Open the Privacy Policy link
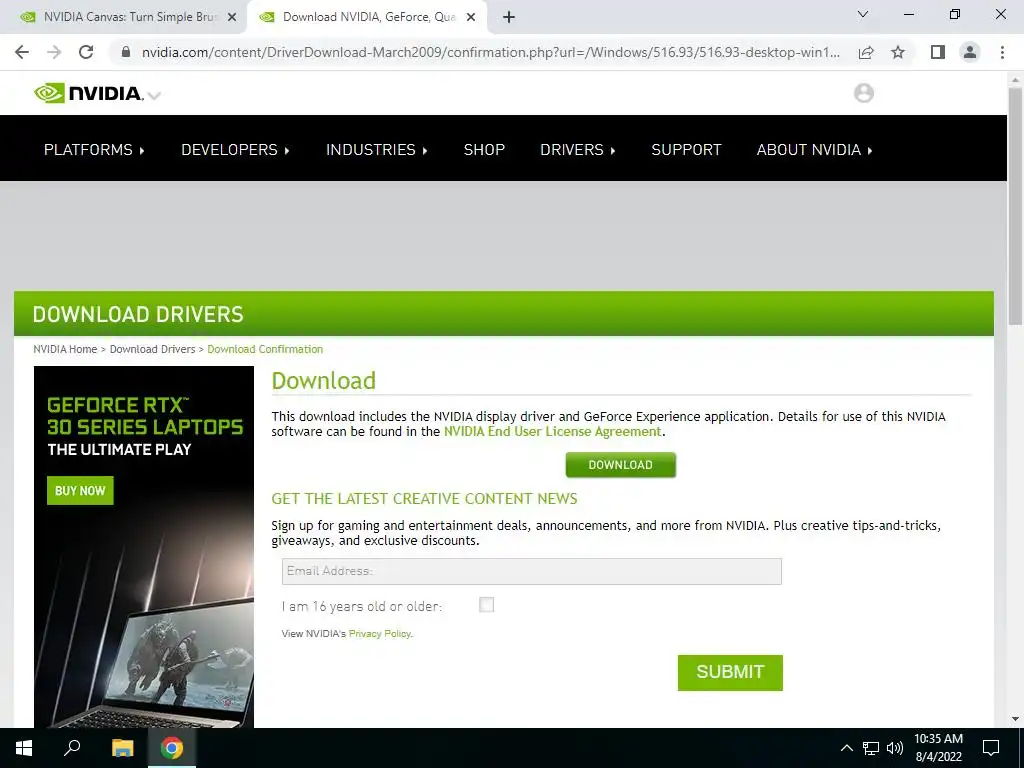 tap(379, 633)
